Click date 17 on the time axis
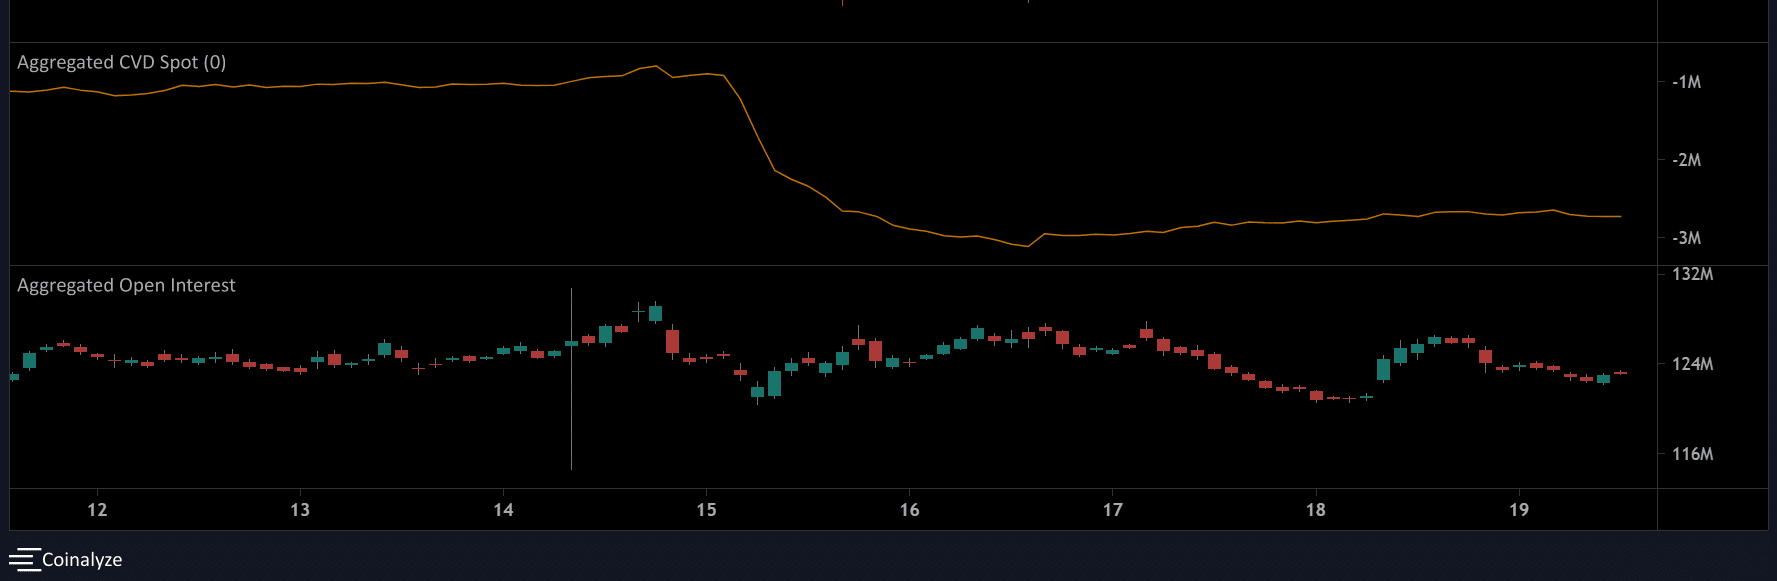1777x581 pixels. pos(1112,510)
